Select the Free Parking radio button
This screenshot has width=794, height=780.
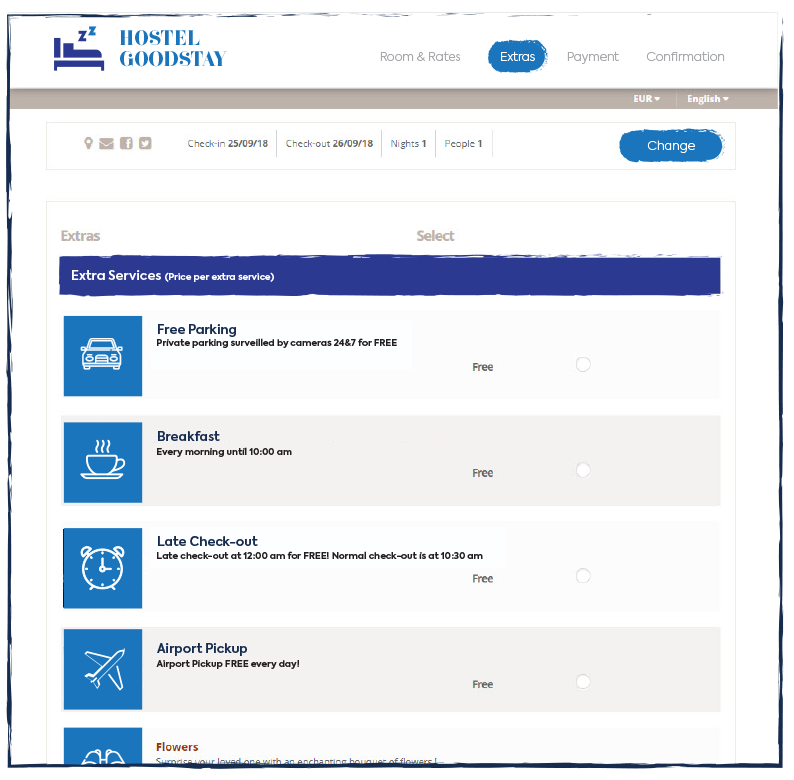583,364
